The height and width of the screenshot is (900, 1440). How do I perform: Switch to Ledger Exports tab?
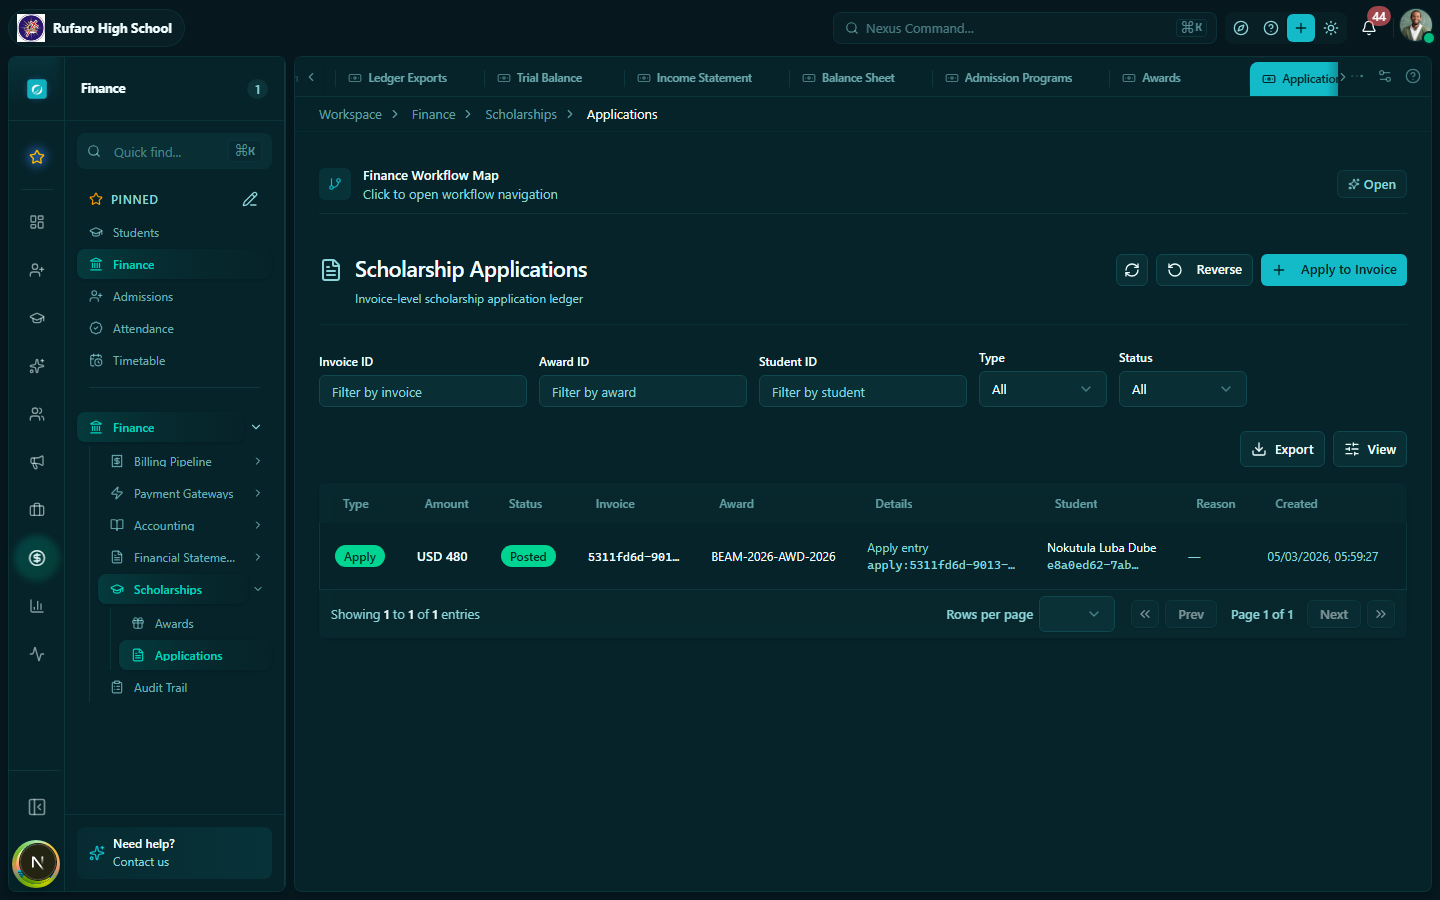(x=398, y=78)
